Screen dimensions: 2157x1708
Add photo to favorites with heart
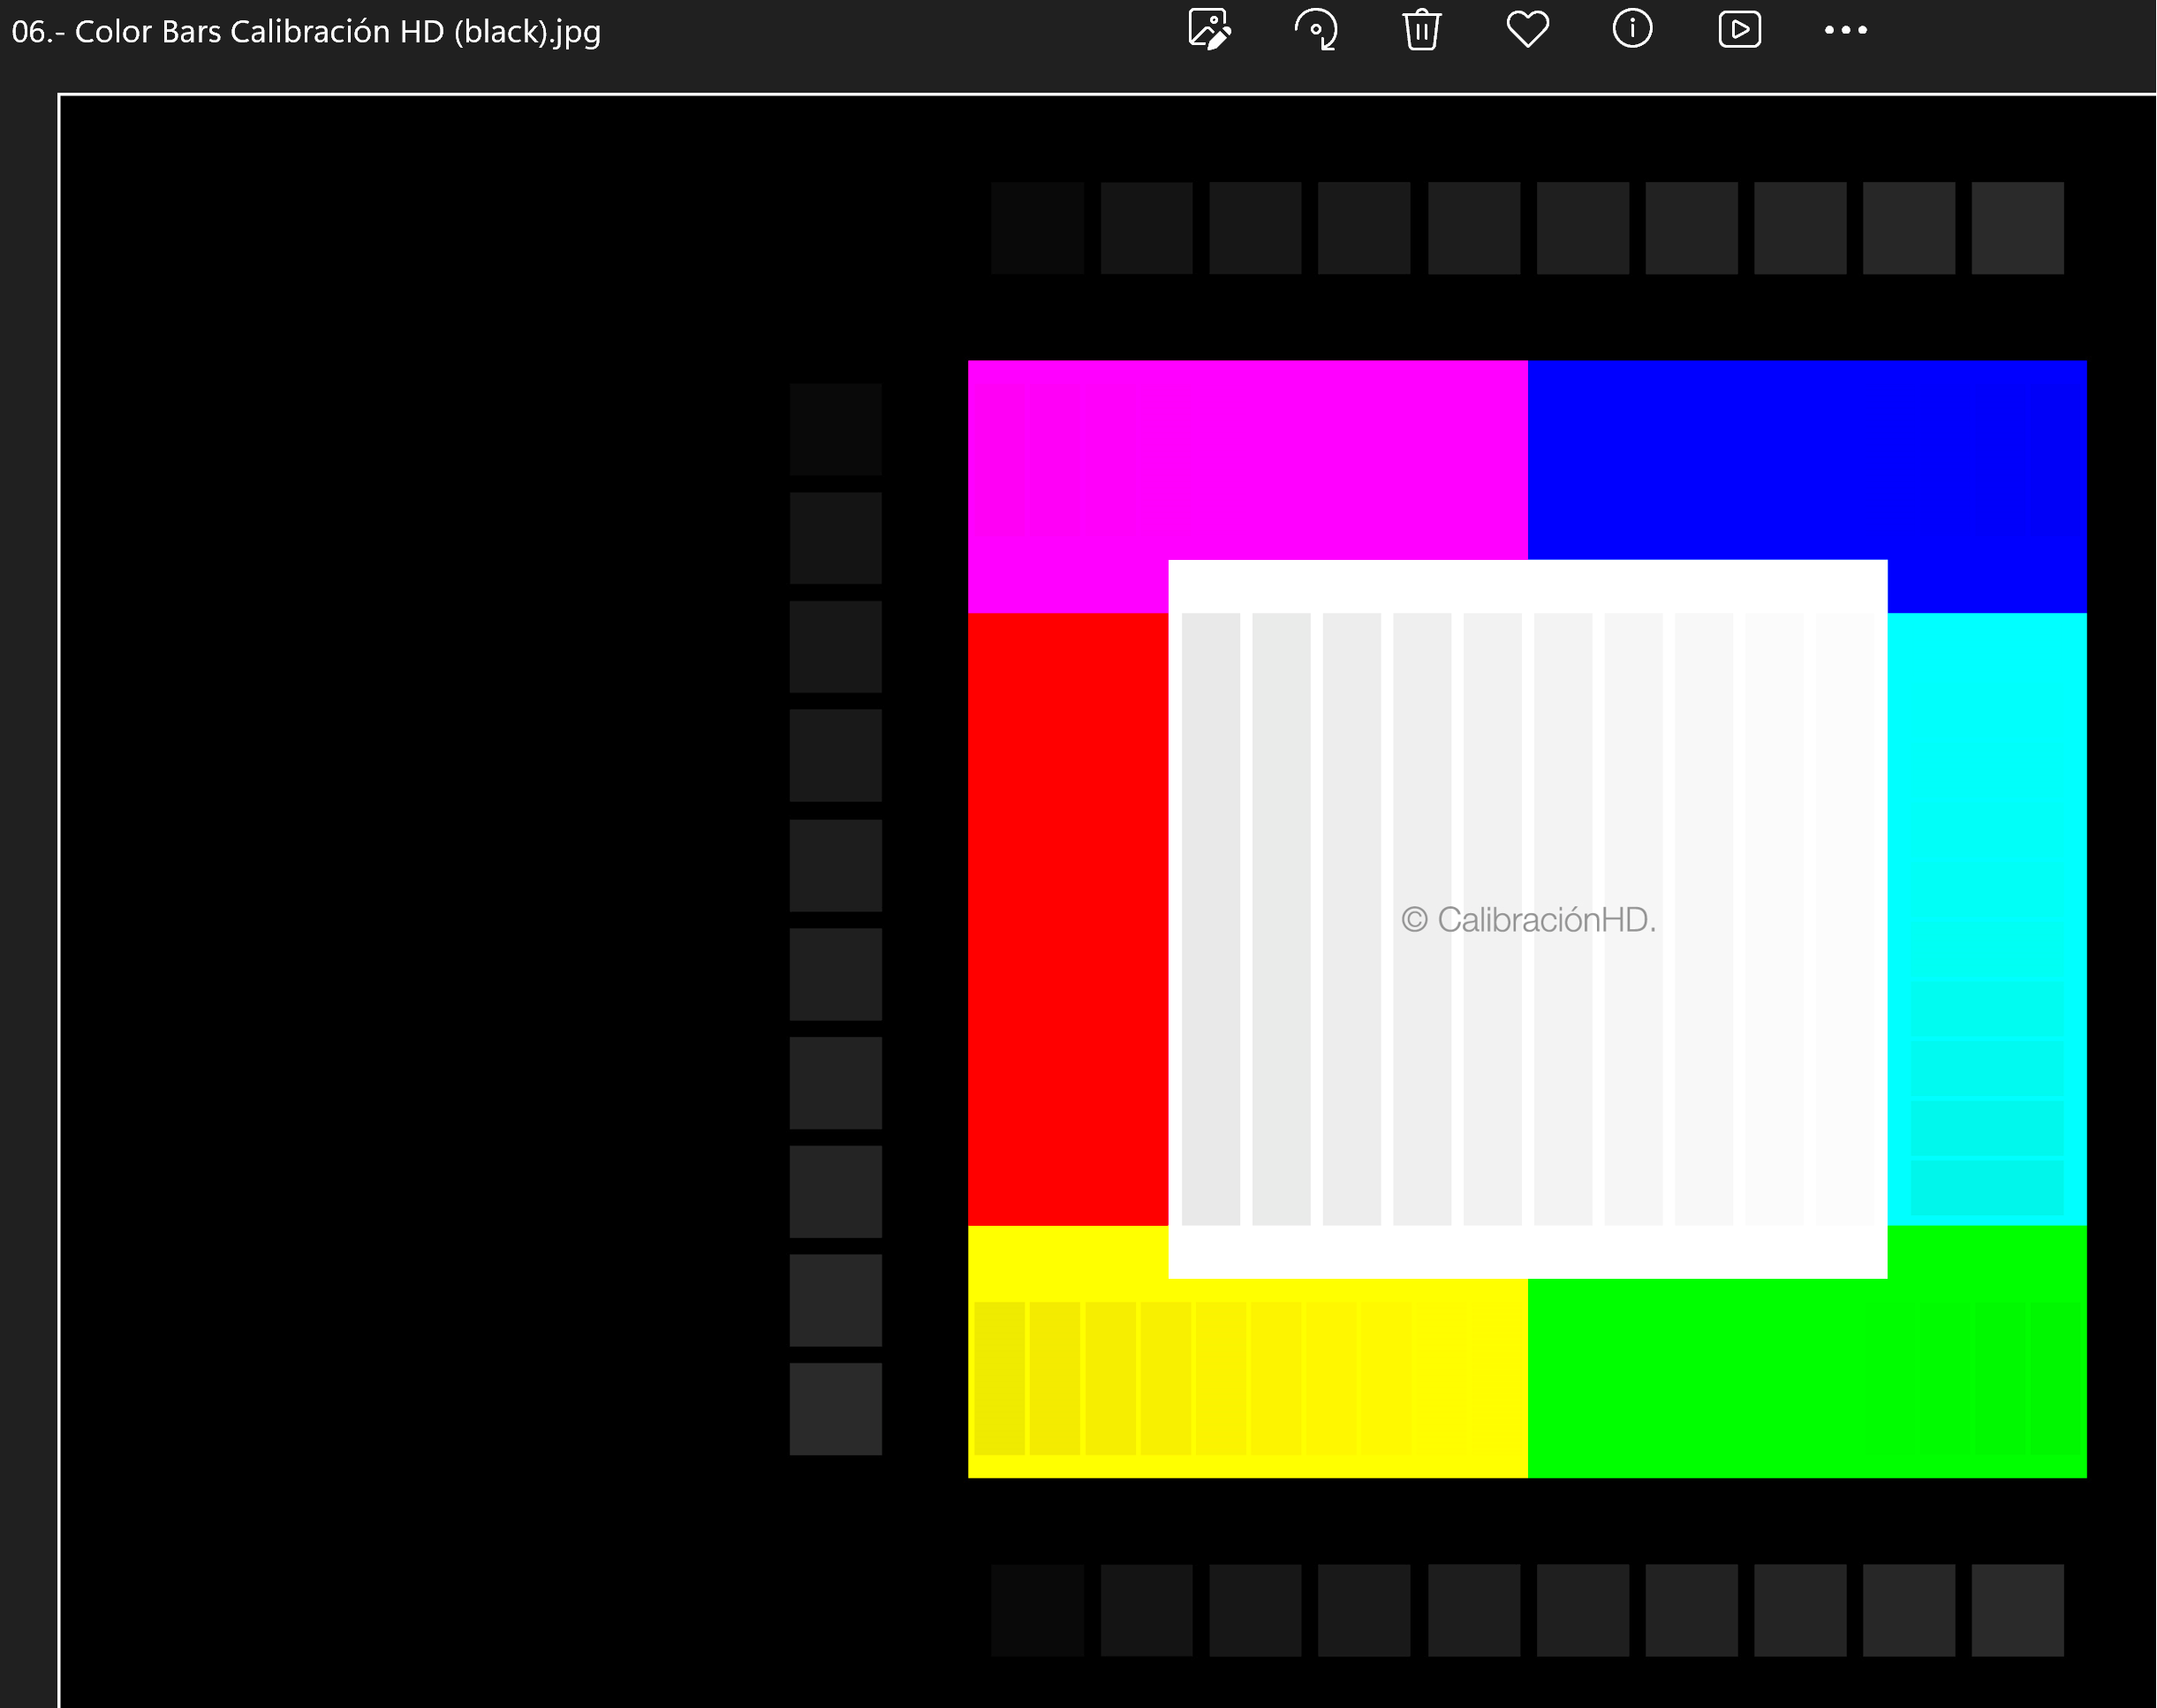pyautogui.click(x=1527, y=29)
